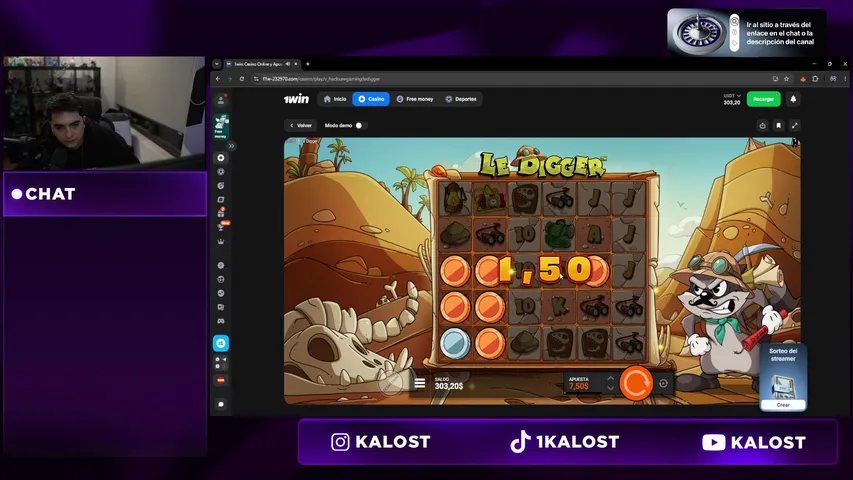The width and height of the screenshot is (853, 480).
Task: Enter fullscreen with the expand icon
Action: click(x=795, y=126)
